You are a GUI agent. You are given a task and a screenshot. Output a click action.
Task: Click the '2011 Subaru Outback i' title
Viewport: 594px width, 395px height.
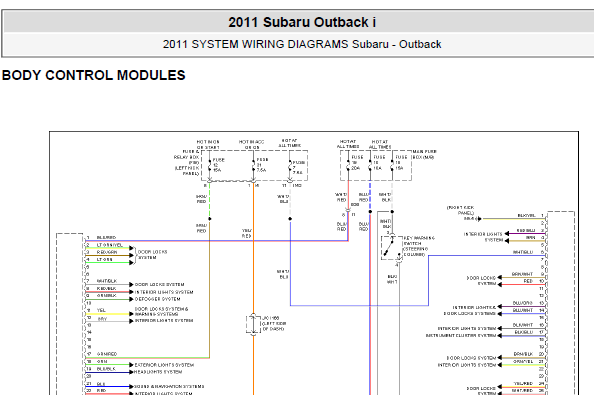click(x=302, y=22)
